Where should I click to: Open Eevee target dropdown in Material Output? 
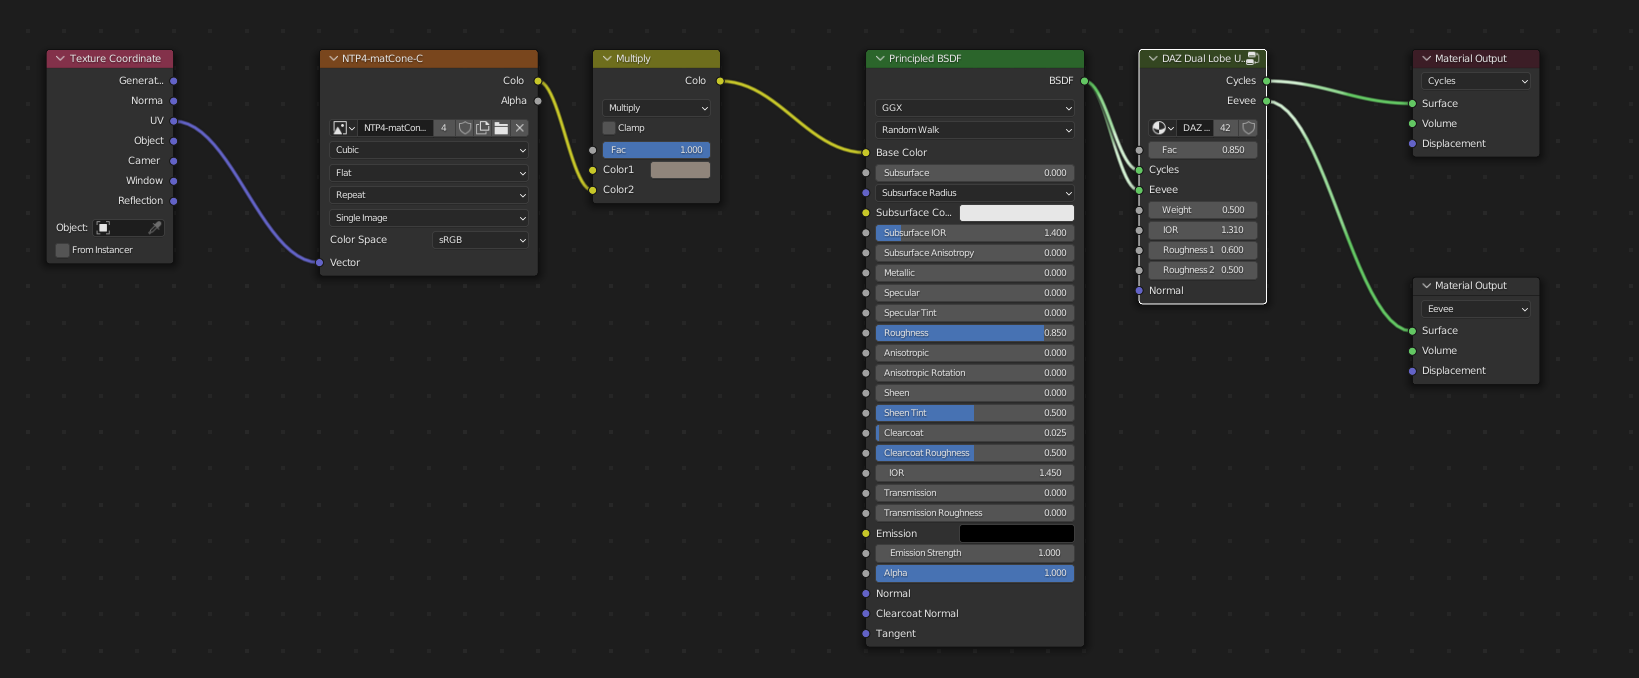(1476, 309)
